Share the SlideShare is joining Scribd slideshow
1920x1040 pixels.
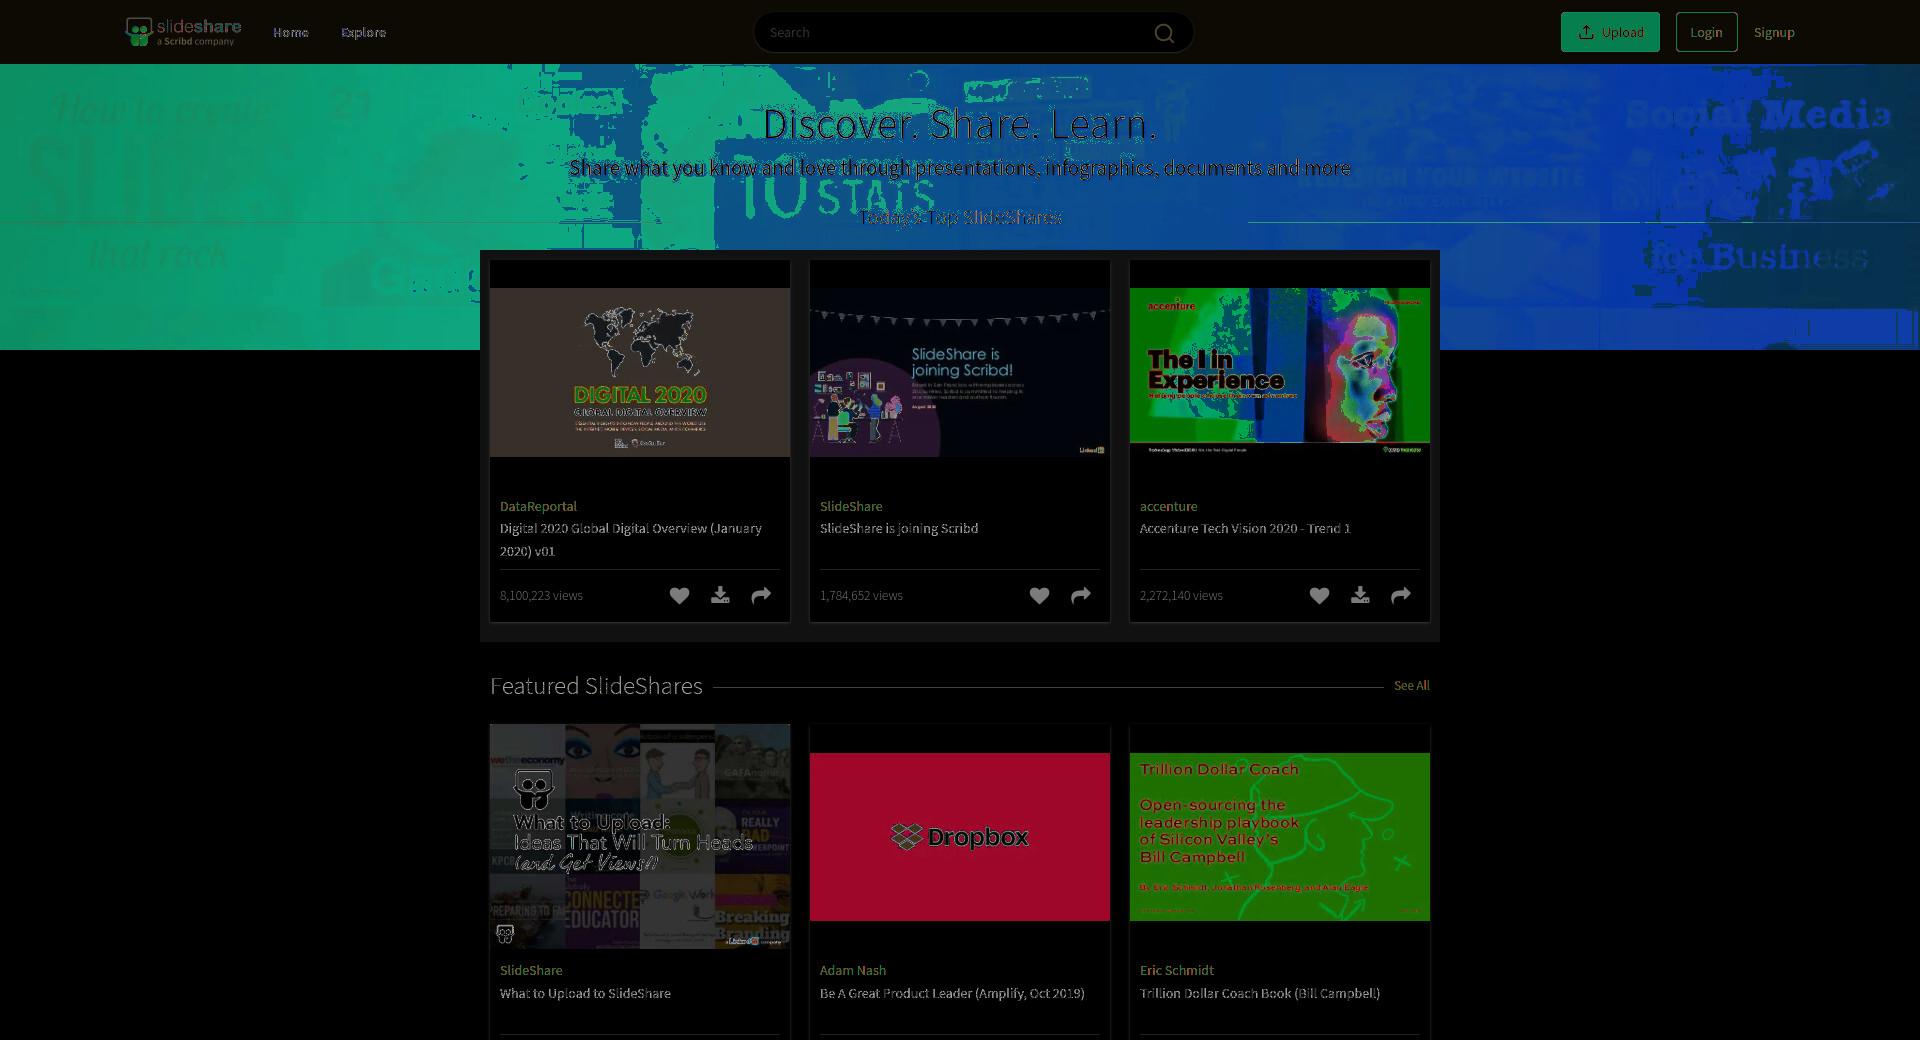1081,596
